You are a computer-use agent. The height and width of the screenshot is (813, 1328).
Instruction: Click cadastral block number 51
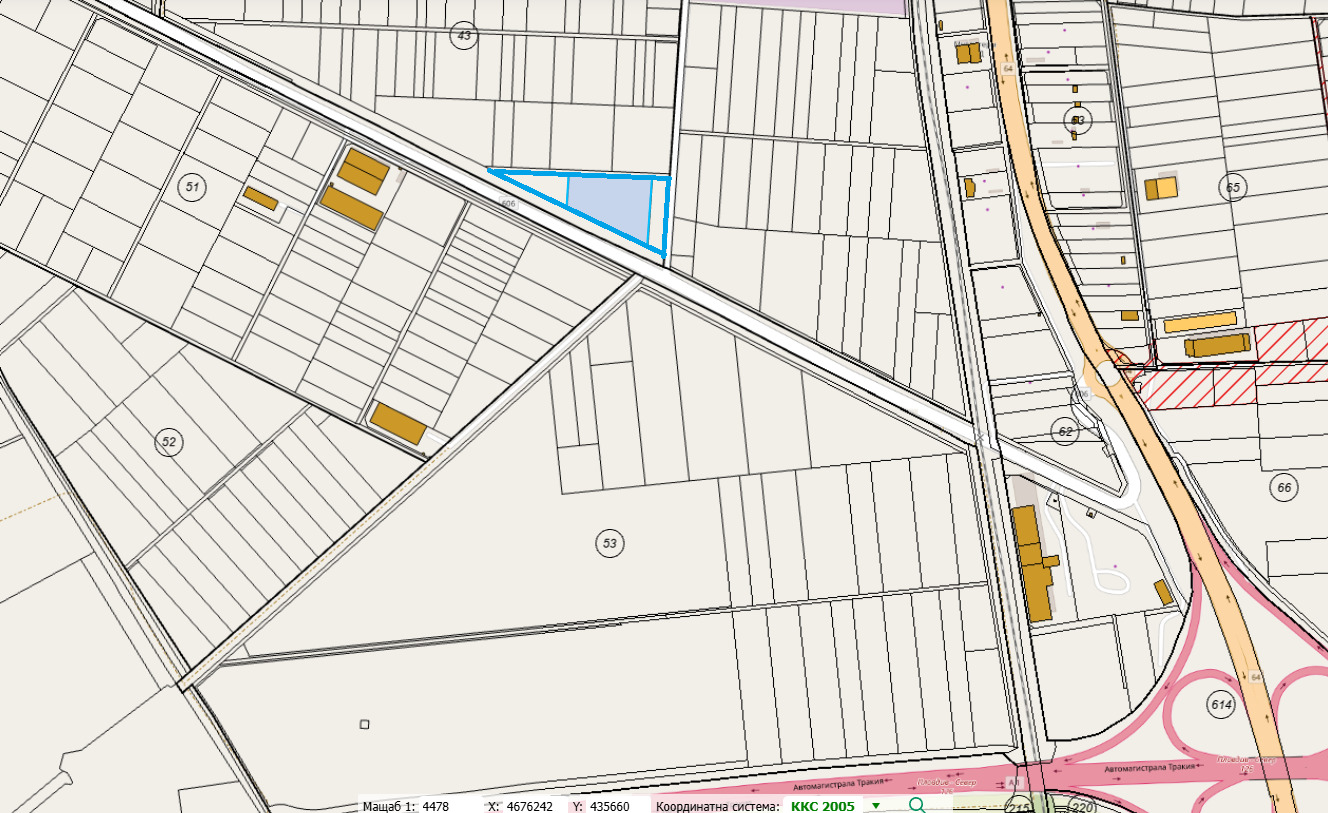[x=192, y=185]
